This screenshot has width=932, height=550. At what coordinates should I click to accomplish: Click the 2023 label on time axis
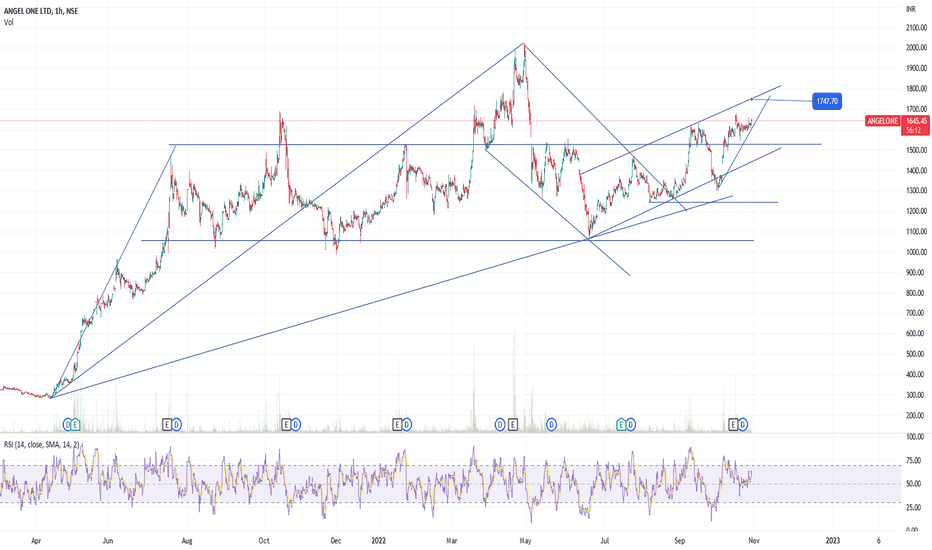[x=833, y=540]
